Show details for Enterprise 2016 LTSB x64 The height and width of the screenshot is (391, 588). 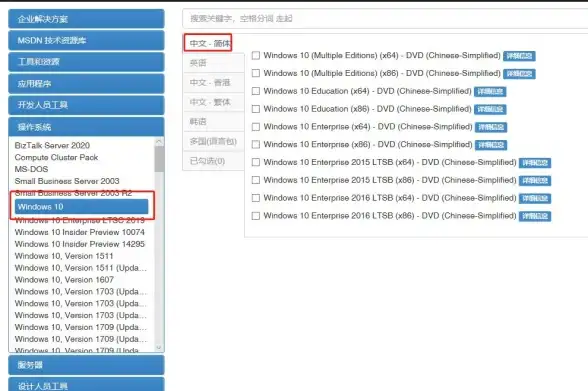click(535, 198)
